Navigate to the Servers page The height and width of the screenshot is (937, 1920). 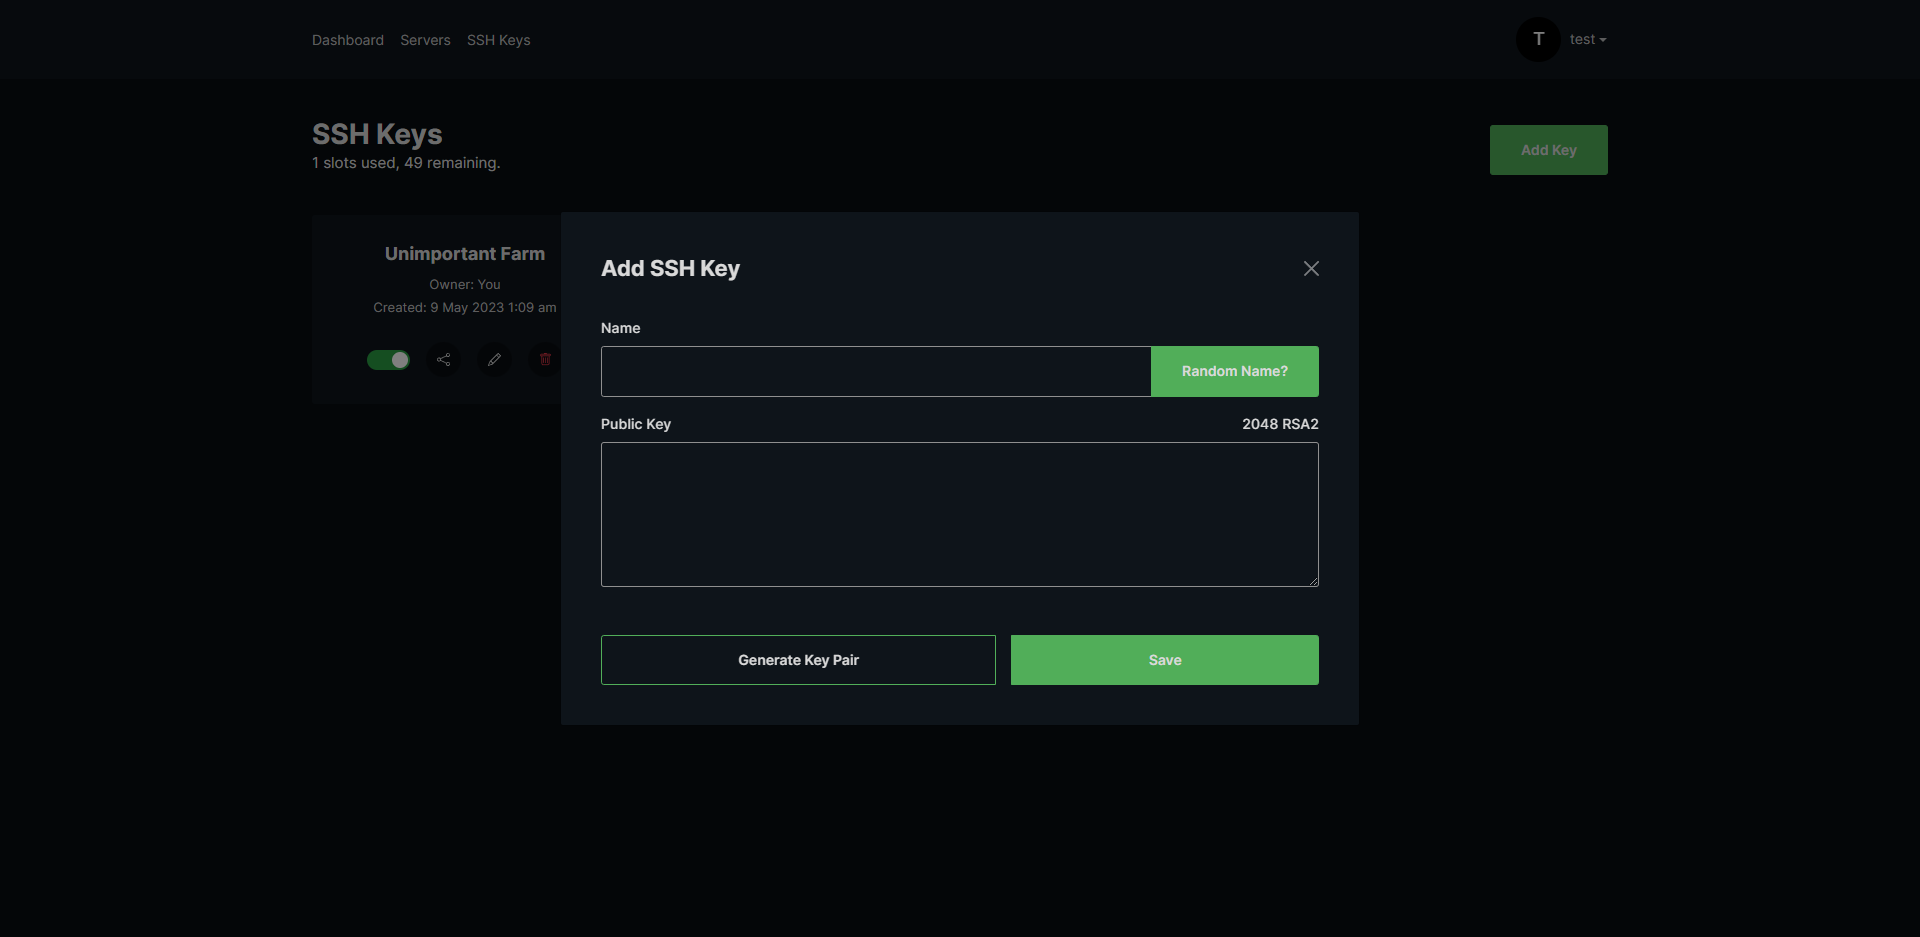tap(425, 40)
